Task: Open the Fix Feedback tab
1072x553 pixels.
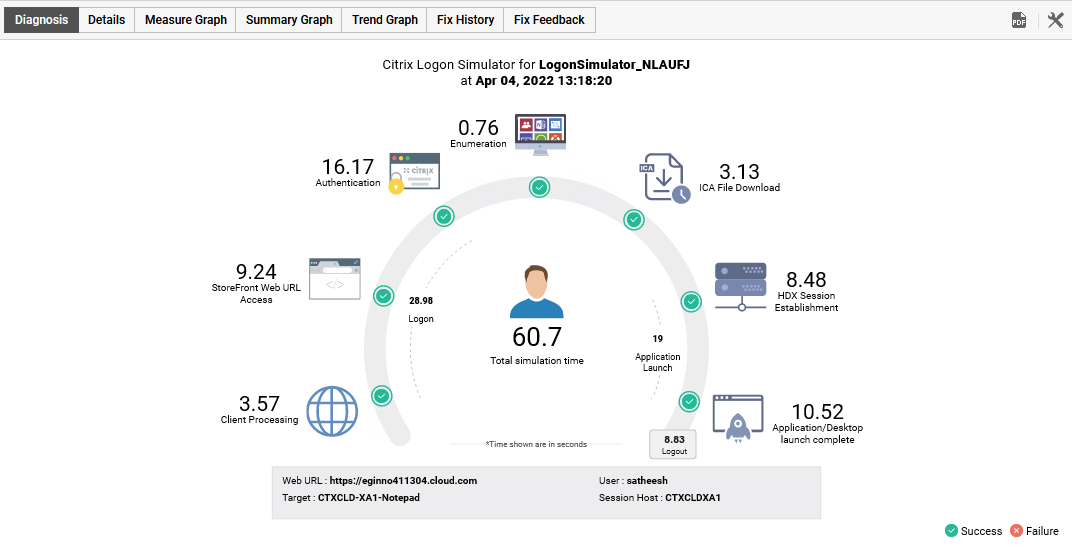Action: [x=549, y=20]
